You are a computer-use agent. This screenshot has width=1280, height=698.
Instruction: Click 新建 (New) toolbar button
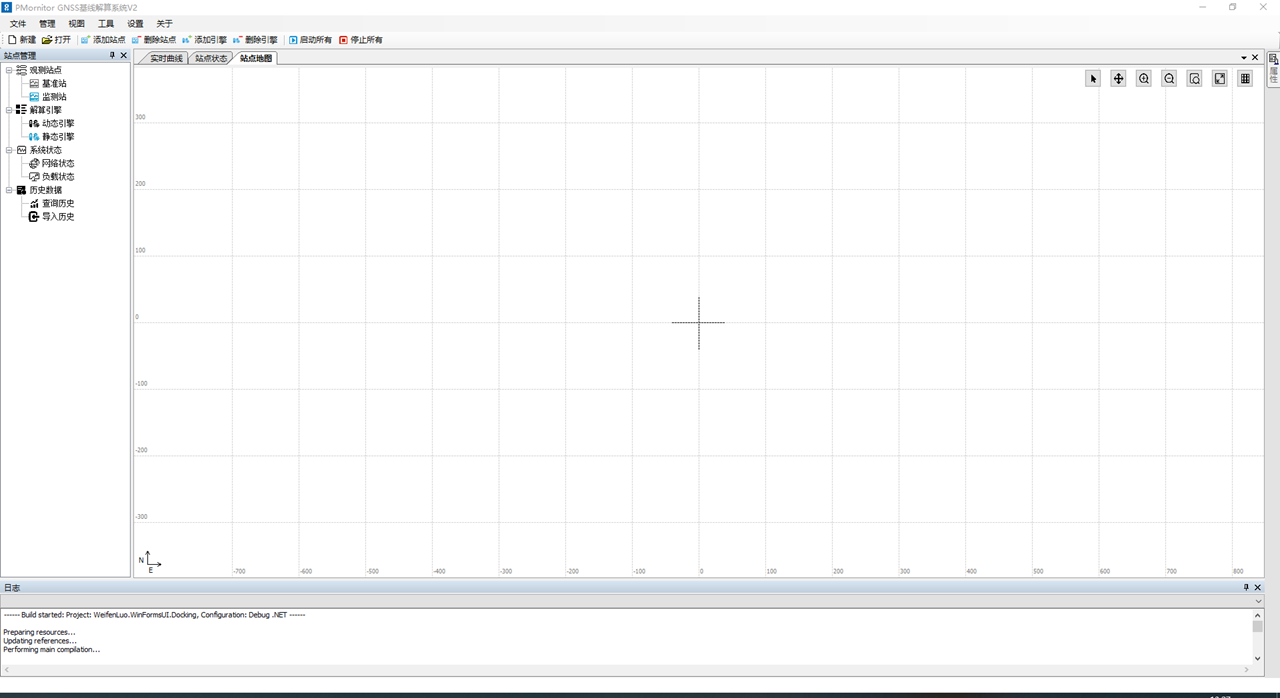22,40
